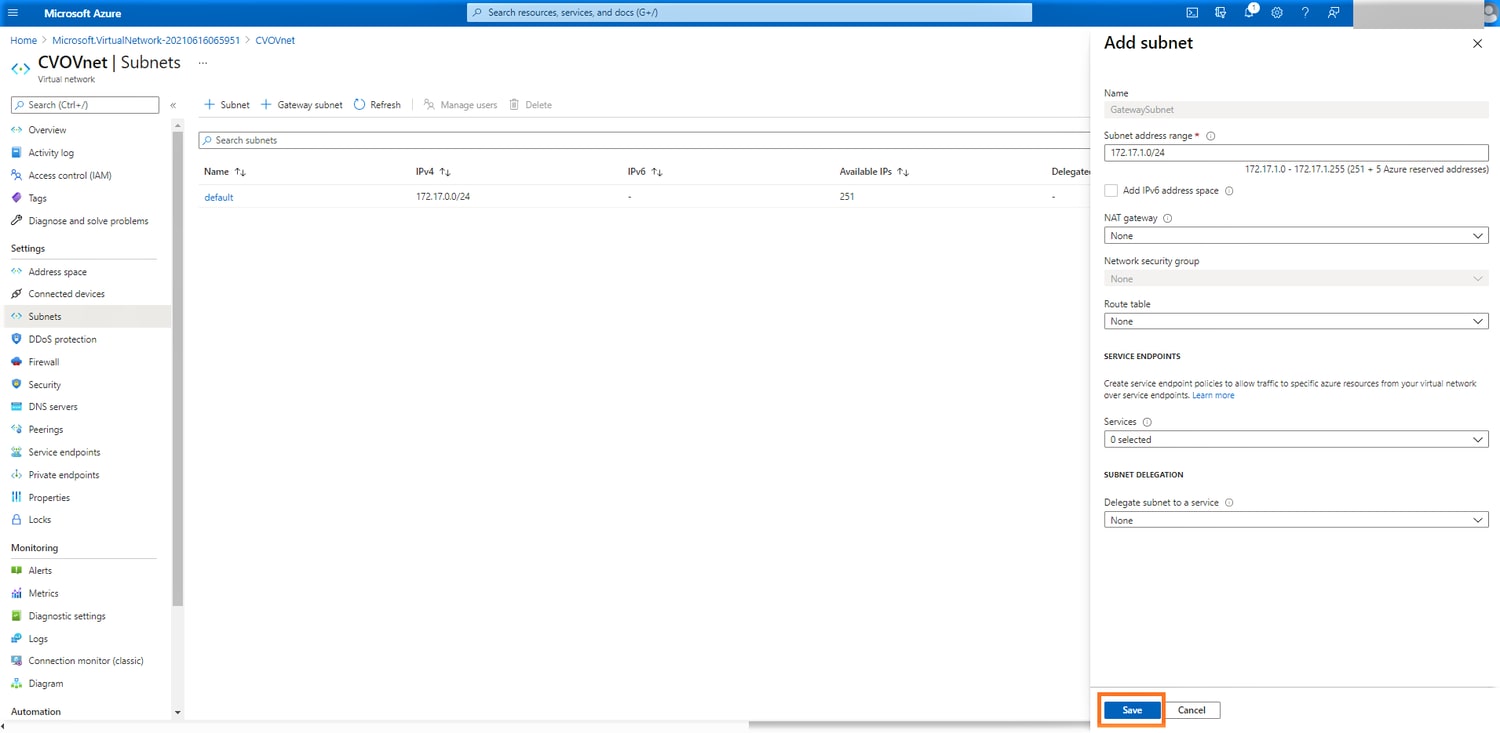Click the Gateway subnet toolbar button
This screenshot has width=1500, height=733.
302,105
